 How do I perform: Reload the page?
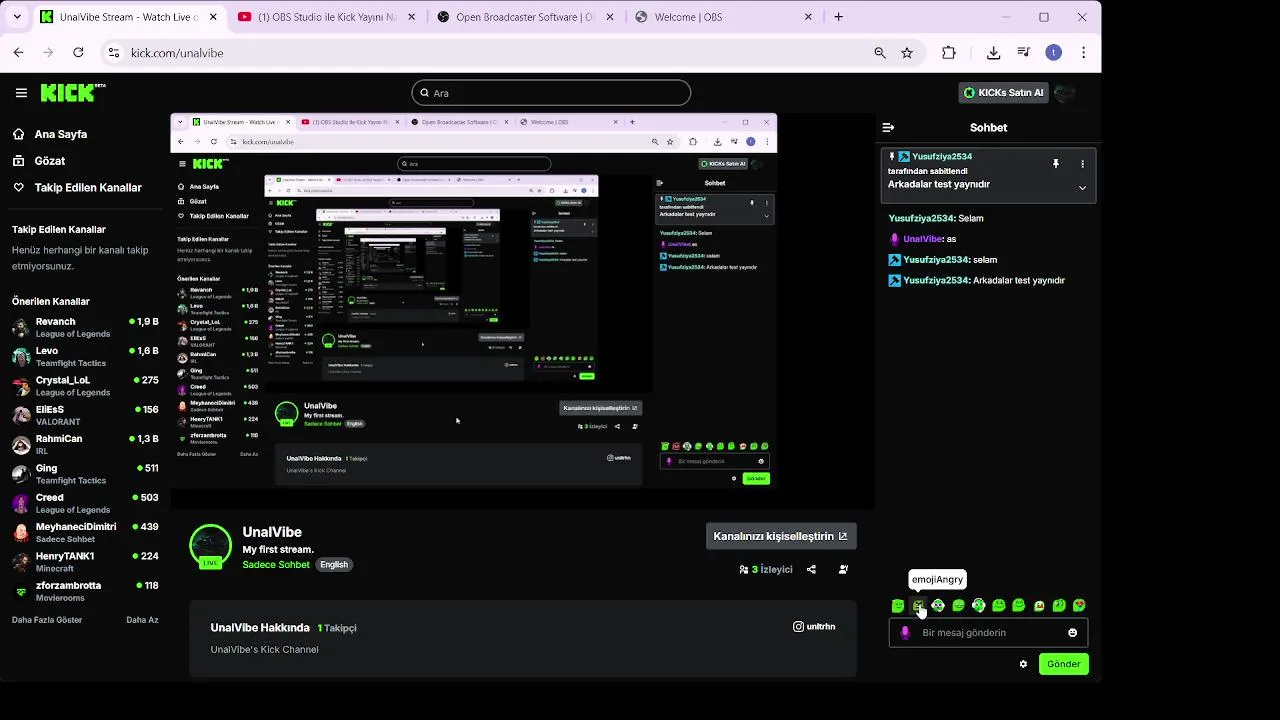(x=78, y=53)
